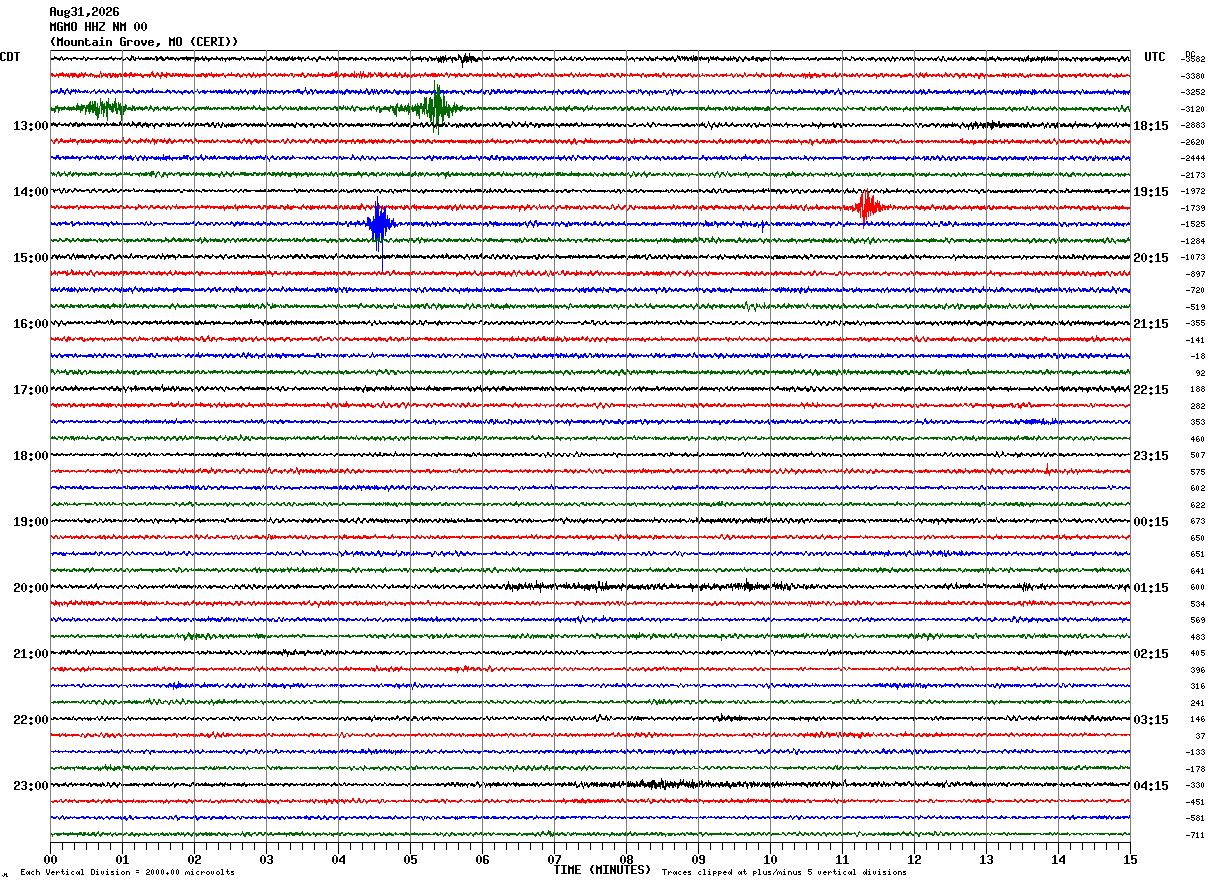Click minute 00 on the time axis
This screenshot has height=886, width=1210.
50,859
